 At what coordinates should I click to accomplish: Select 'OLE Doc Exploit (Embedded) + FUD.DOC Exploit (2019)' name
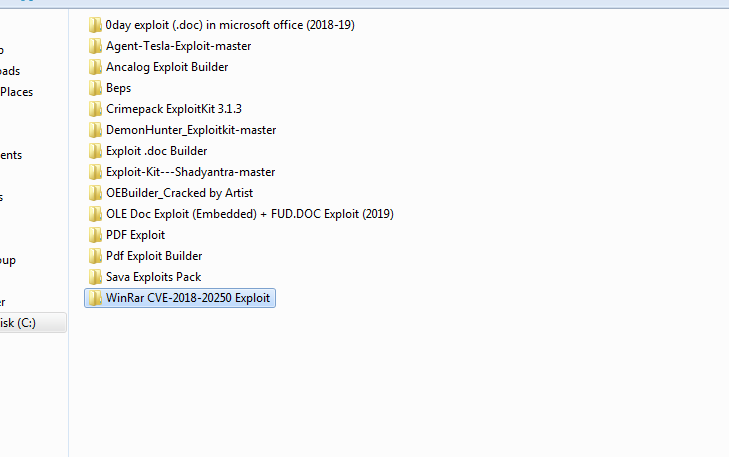(x=250, y=214)
